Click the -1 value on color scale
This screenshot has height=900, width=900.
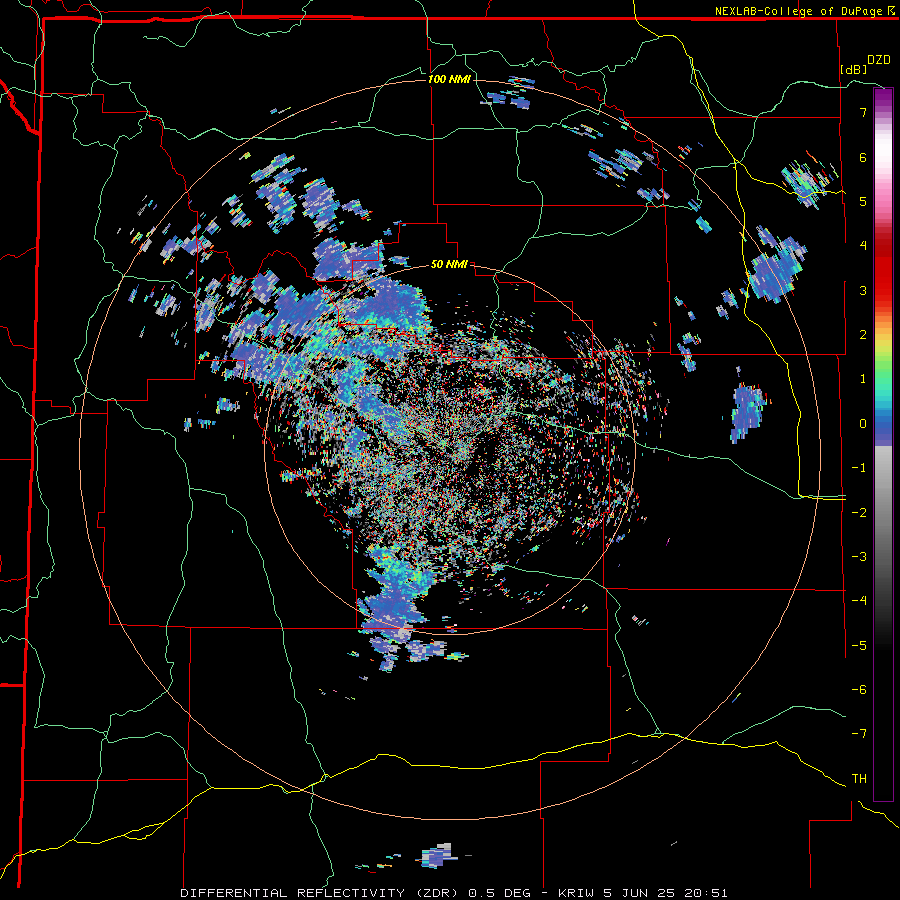click(x=859, y=468)
